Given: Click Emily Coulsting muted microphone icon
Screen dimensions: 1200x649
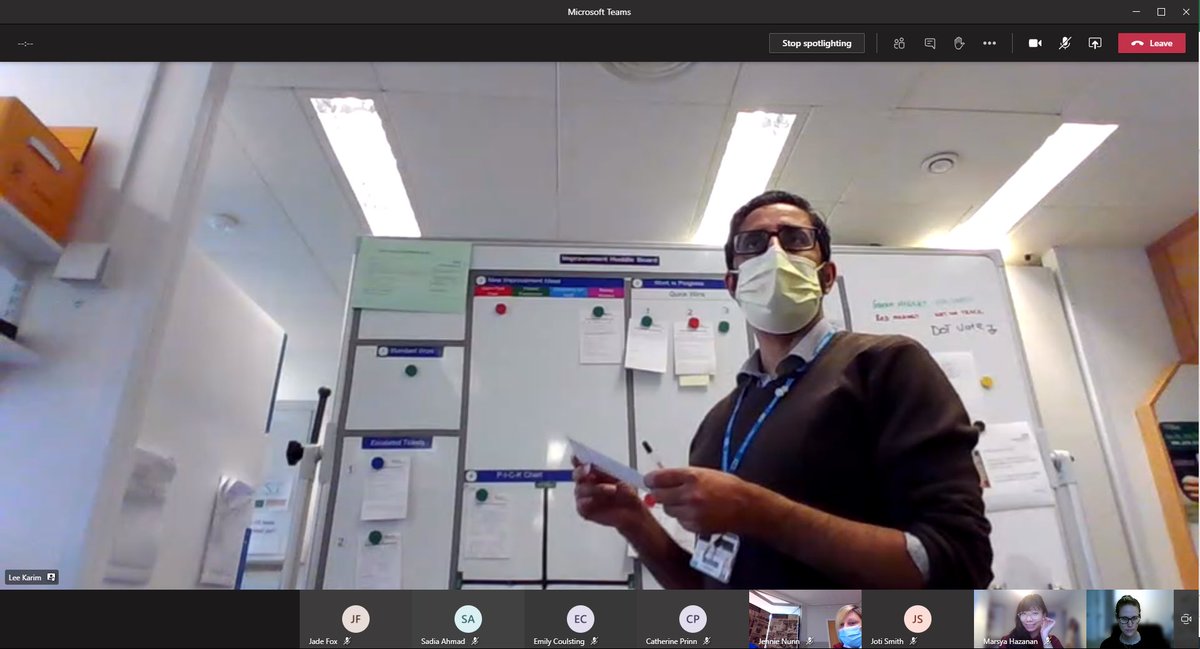Looking at the screenshot, I should point(594,641).
